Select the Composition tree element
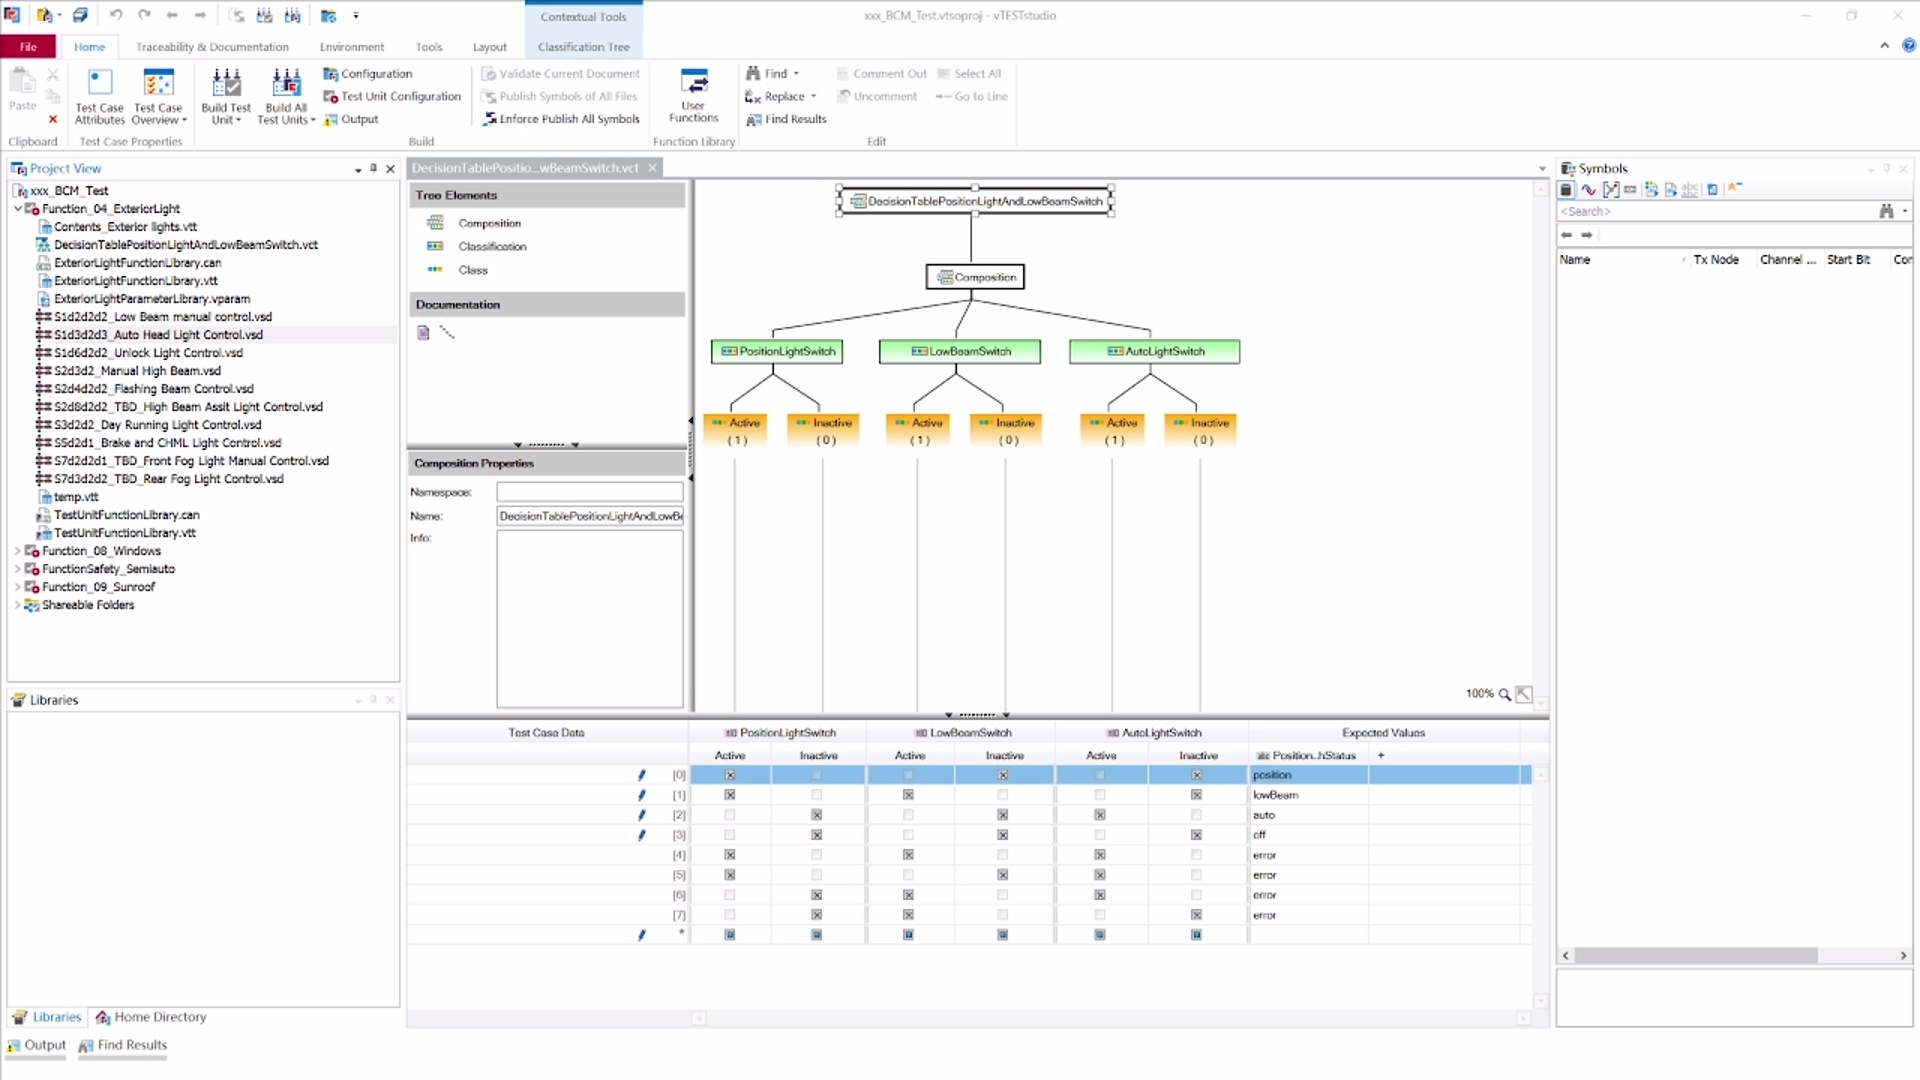Screen dimensions: 1920x1080 pyautogui.click(x=489, y=223)
